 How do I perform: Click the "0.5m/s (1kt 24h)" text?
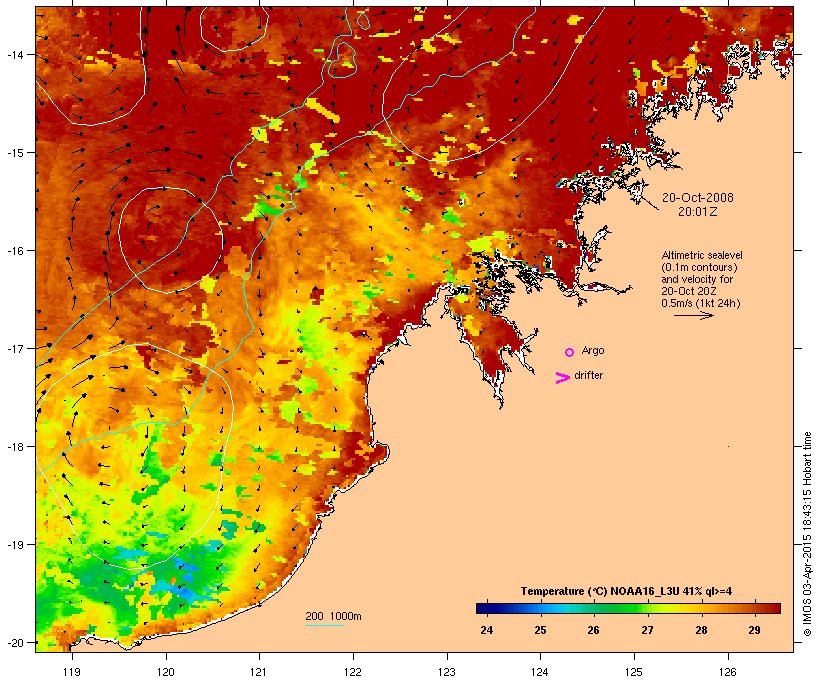pos(701,303)
